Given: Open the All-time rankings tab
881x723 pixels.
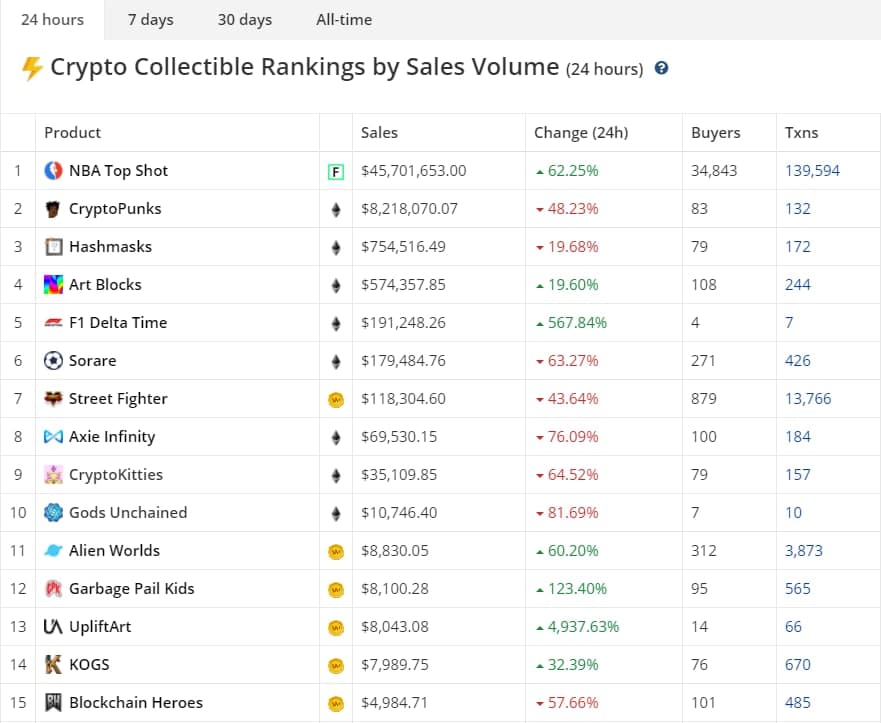Looking at the screenshot, I should coord(343,20).
